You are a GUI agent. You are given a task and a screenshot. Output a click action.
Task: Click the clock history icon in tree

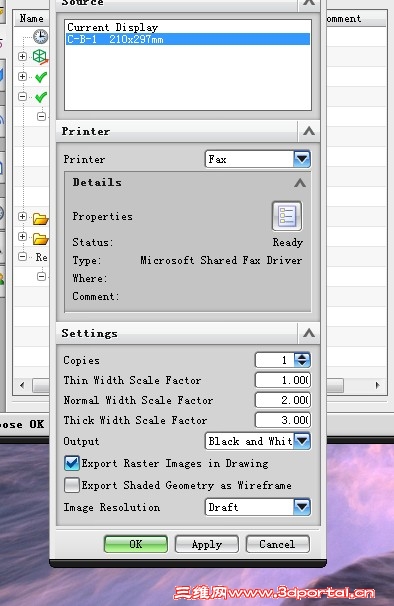click(x=40, y=36)
